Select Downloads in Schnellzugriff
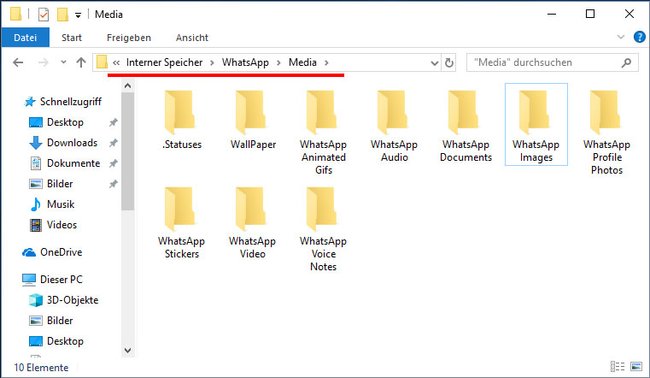650x378 pixels. (x=71, y=143)
